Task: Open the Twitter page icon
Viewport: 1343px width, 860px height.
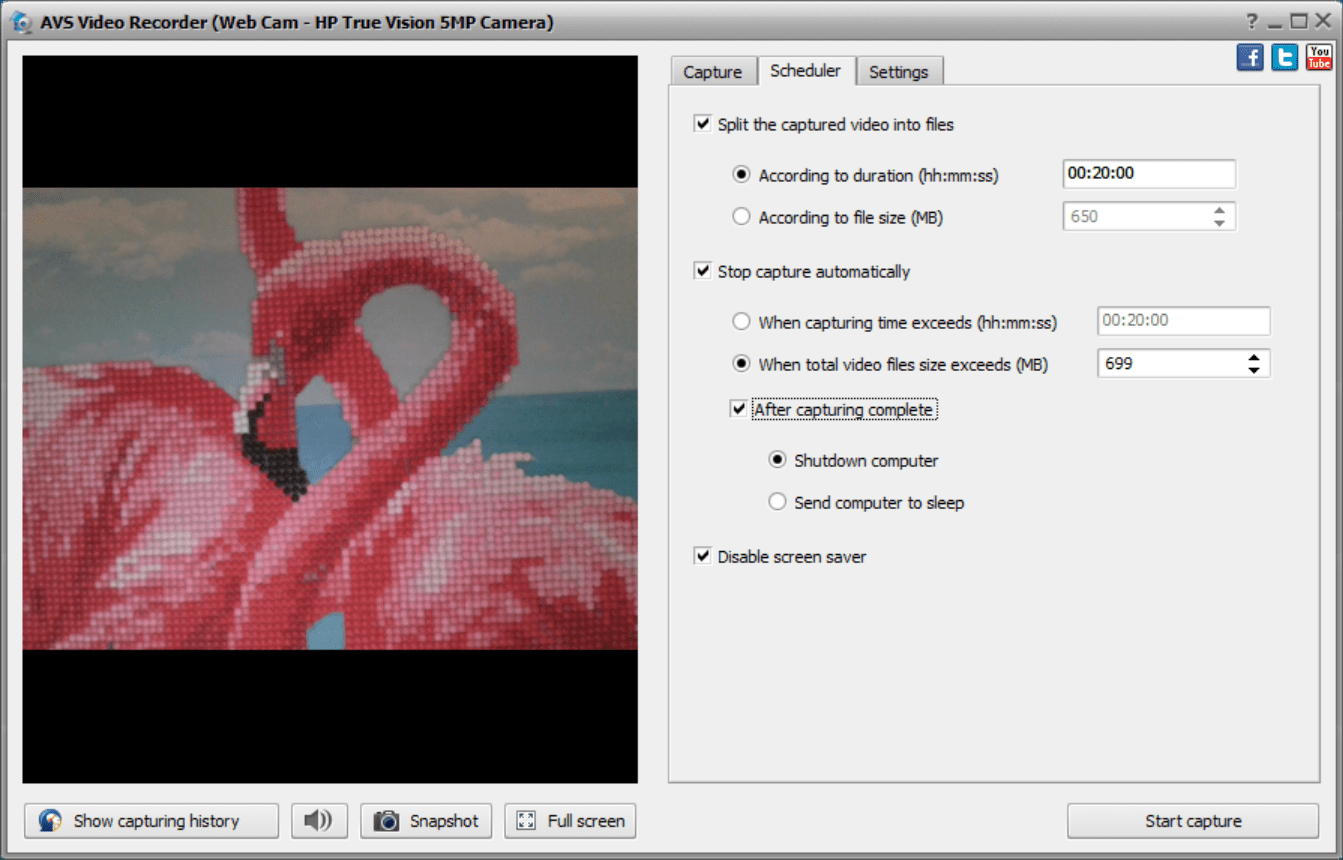Action: point(1285,57)
